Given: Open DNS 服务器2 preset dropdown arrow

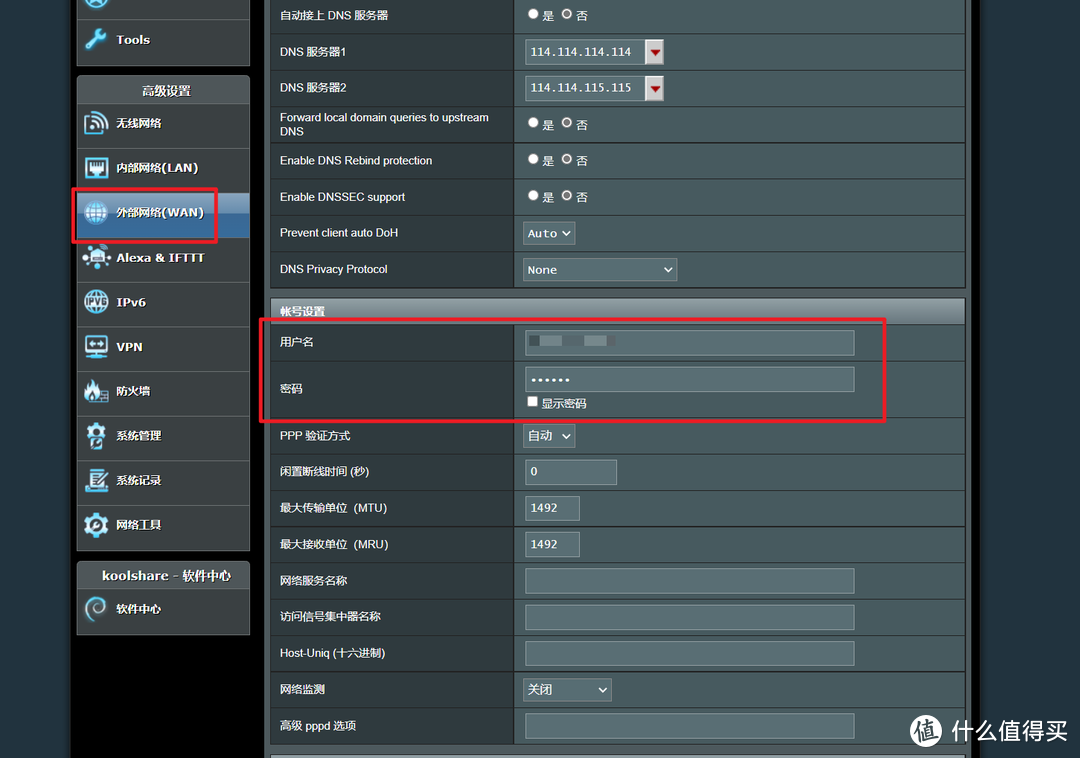Looking at the screenshot, I should pos(655,88).
